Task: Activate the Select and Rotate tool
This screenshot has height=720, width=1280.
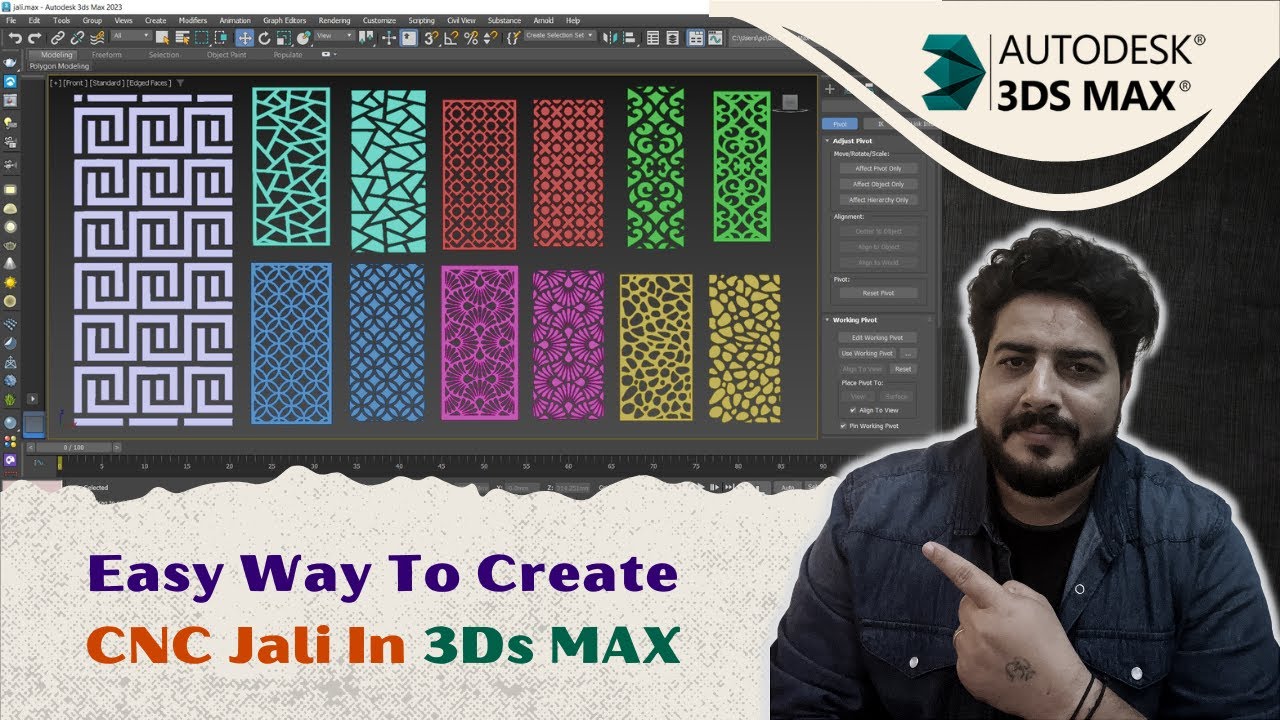Action: pos(264,38)
